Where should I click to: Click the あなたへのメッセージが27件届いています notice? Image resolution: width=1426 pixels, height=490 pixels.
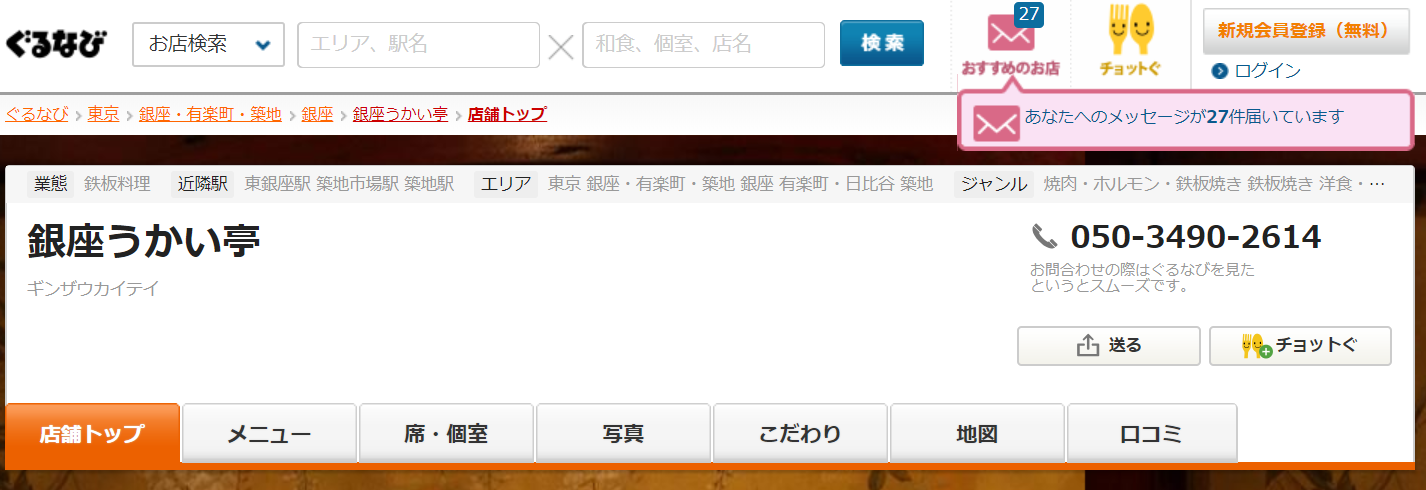1183,116
